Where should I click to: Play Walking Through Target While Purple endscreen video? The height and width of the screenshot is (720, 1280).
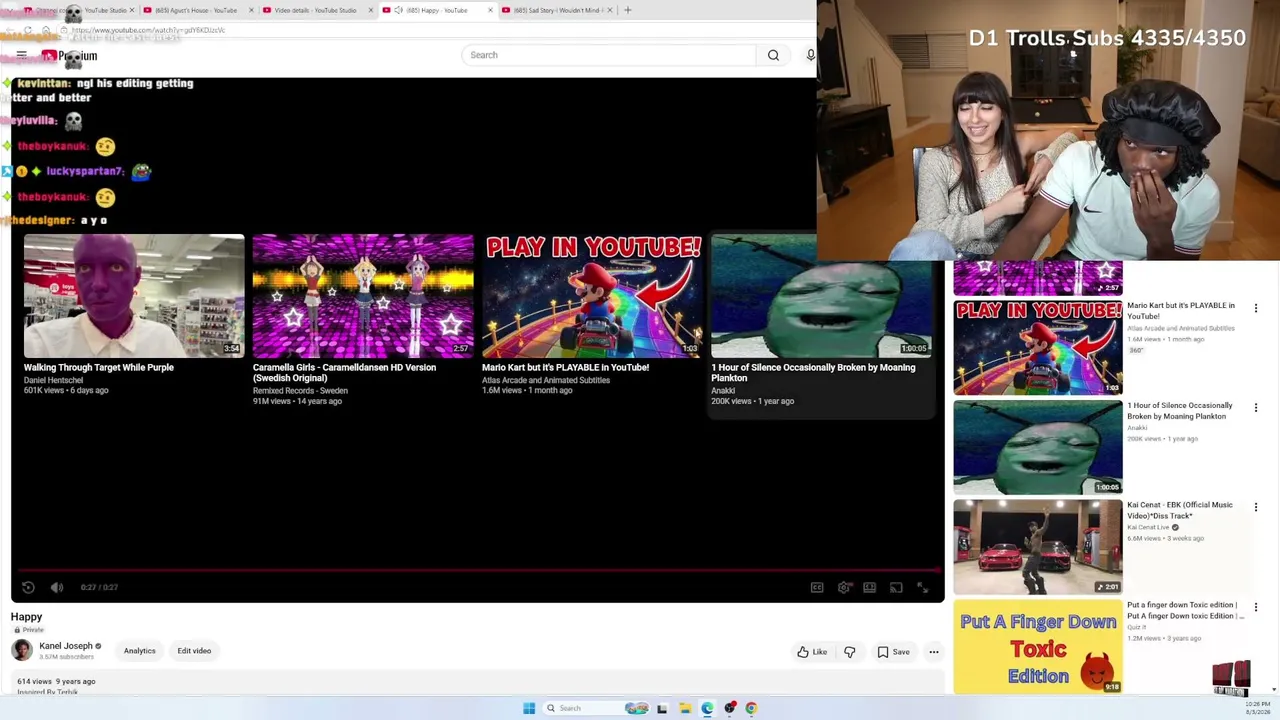[x=134, y=296]
